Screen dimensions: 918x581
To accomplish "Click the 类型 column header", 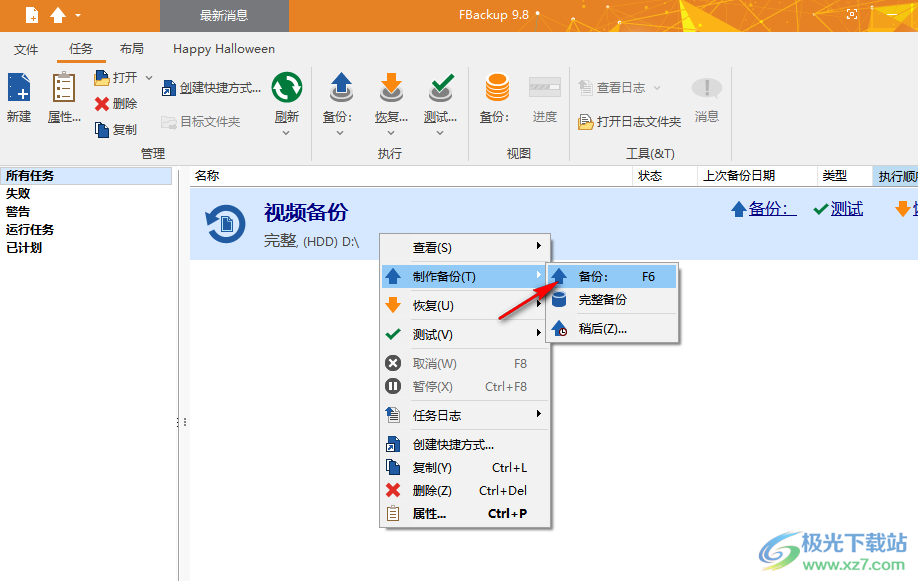I will pos(844,176).
